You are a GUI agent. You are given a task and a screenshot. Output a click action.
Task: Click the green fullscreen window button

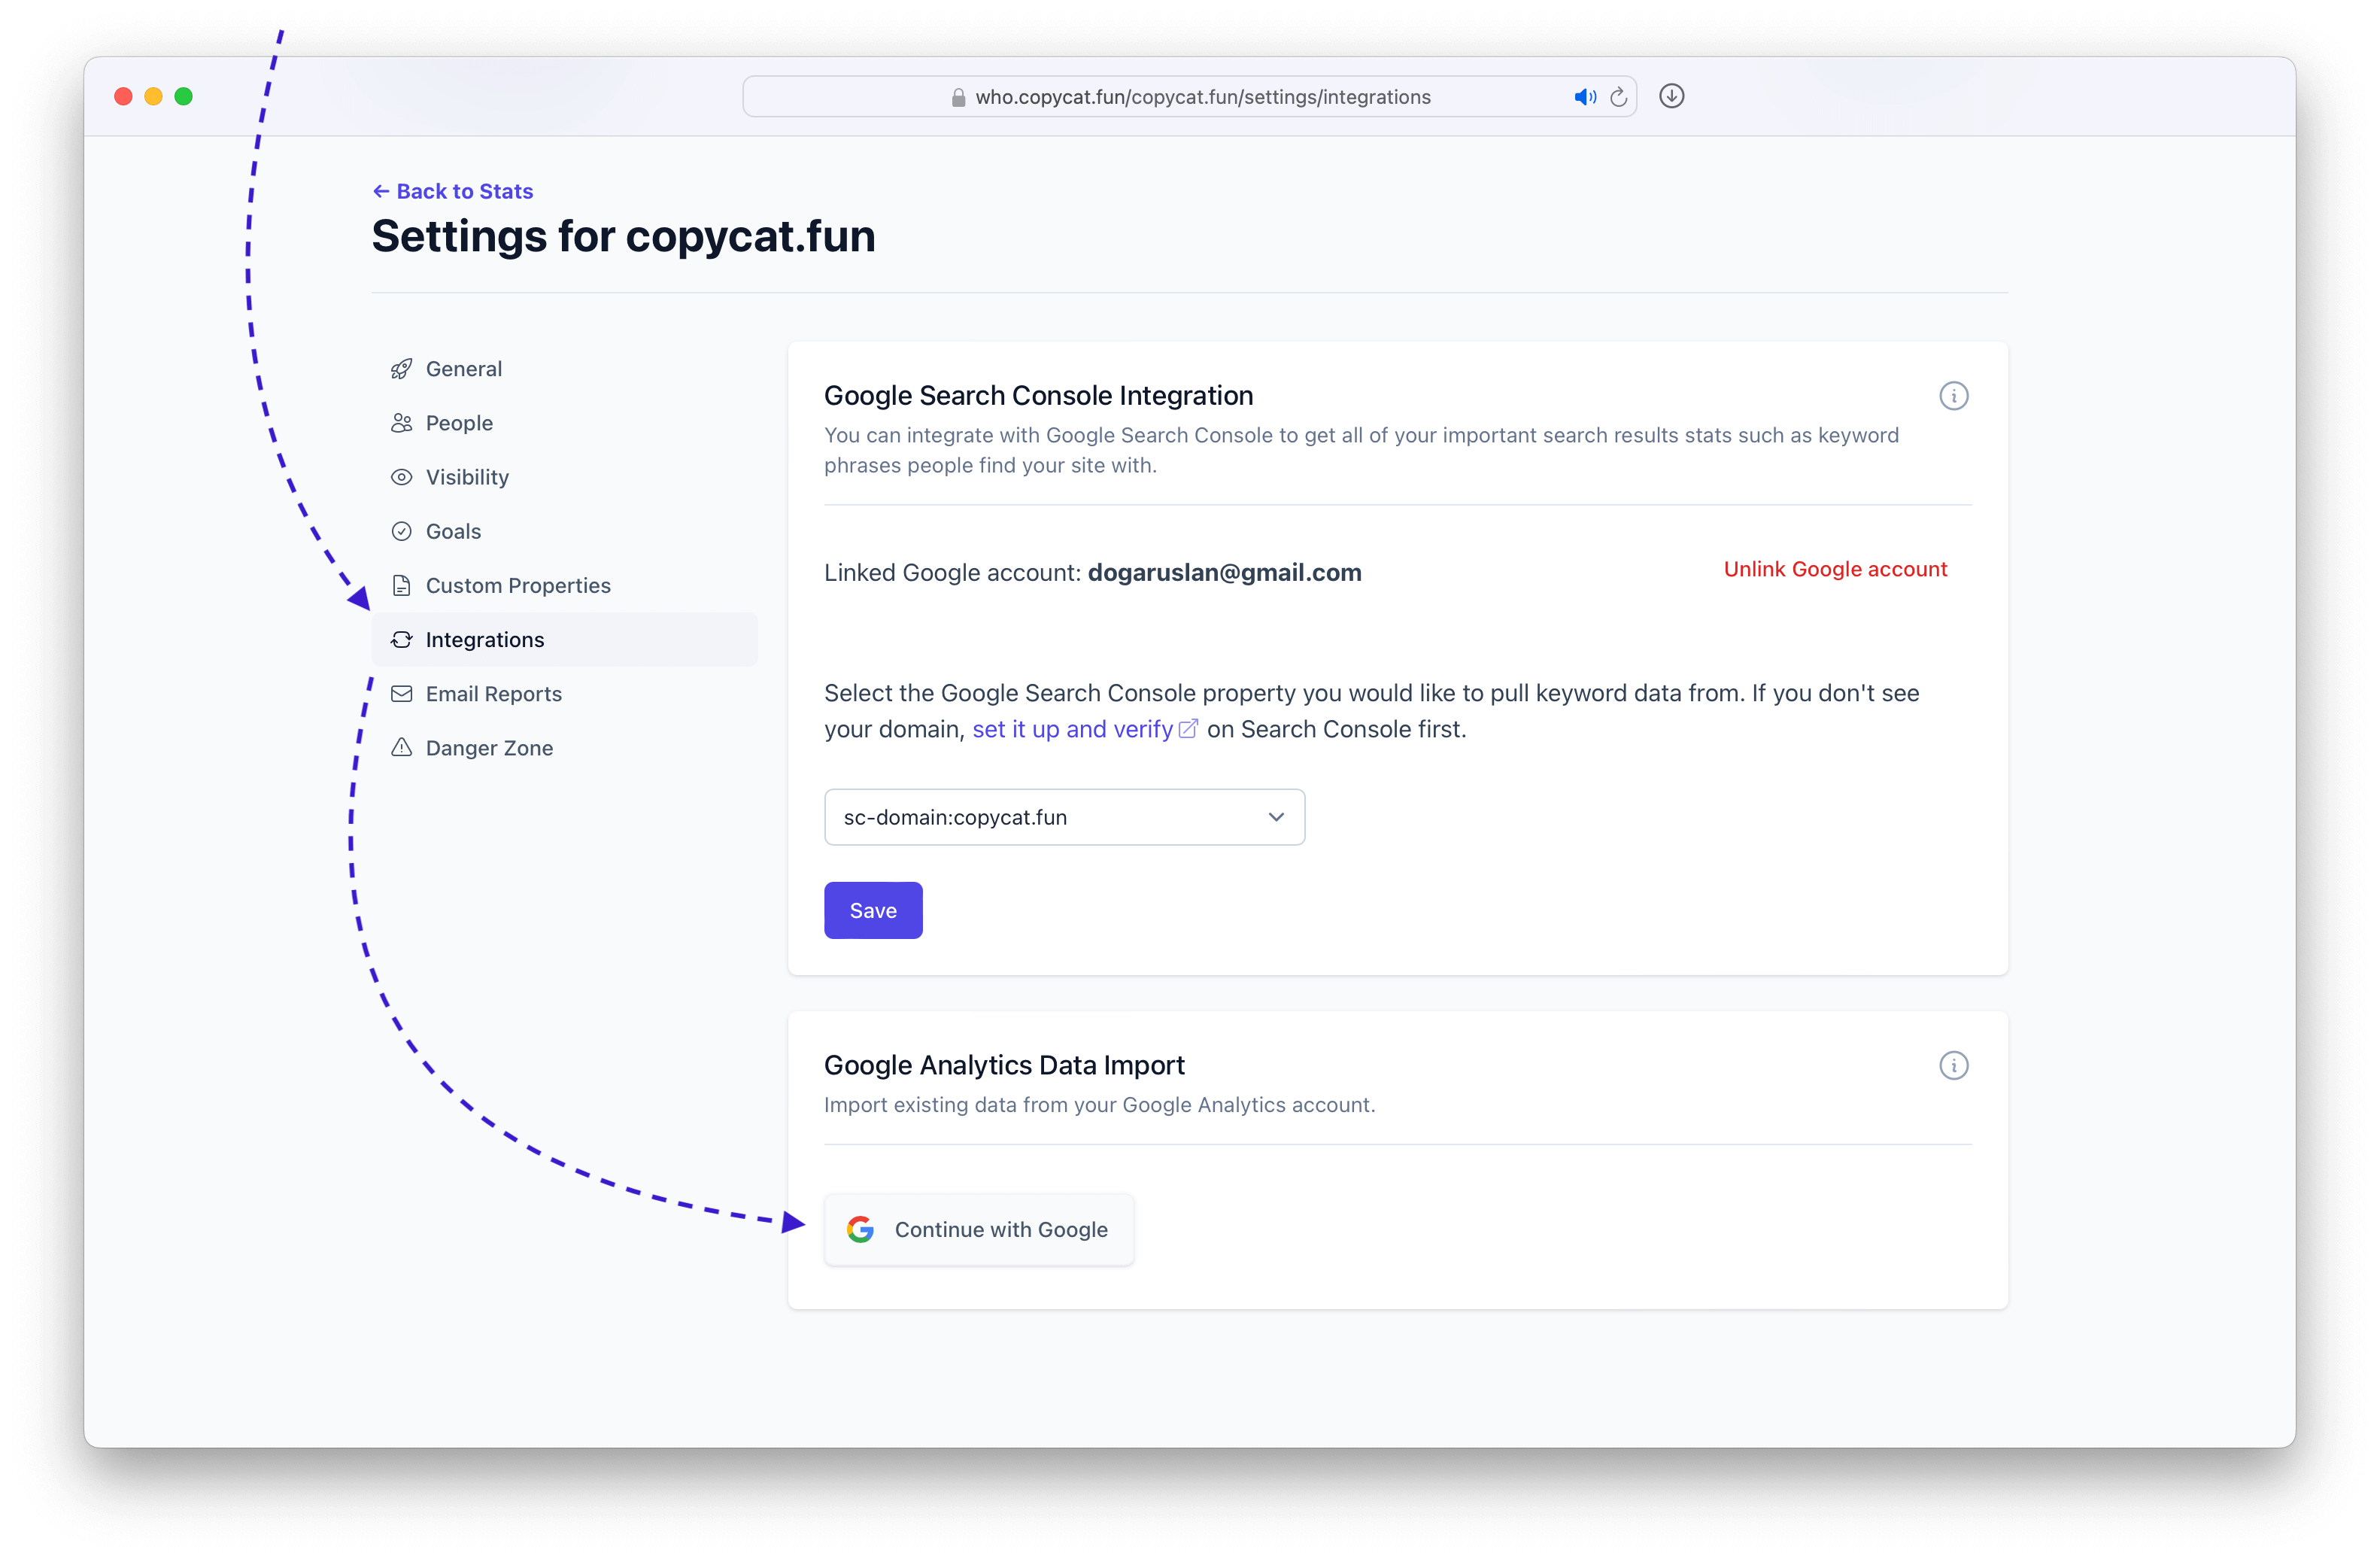(x=183, y=96)
